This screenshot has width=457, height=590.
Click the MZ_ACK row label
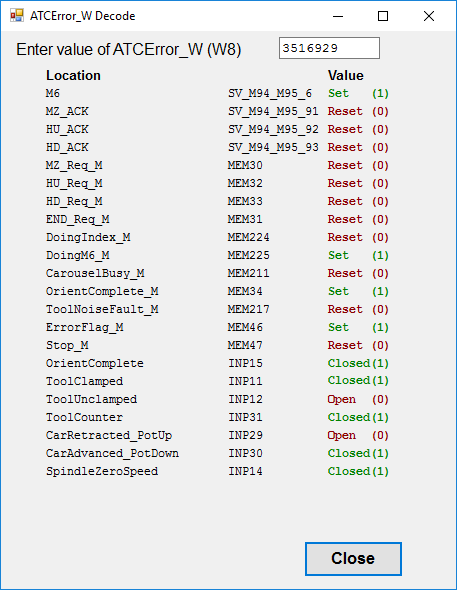click(x=67, y=111)
